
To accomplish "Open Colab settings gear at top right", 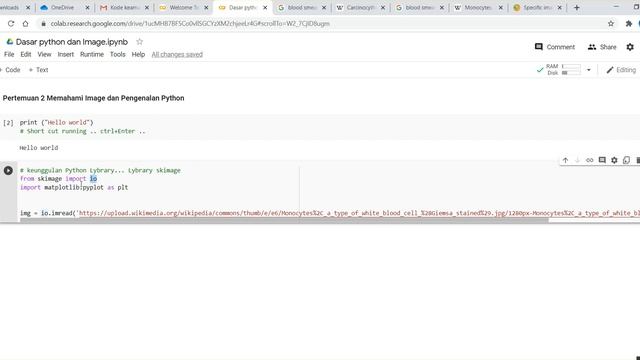I will coord(630,47).
